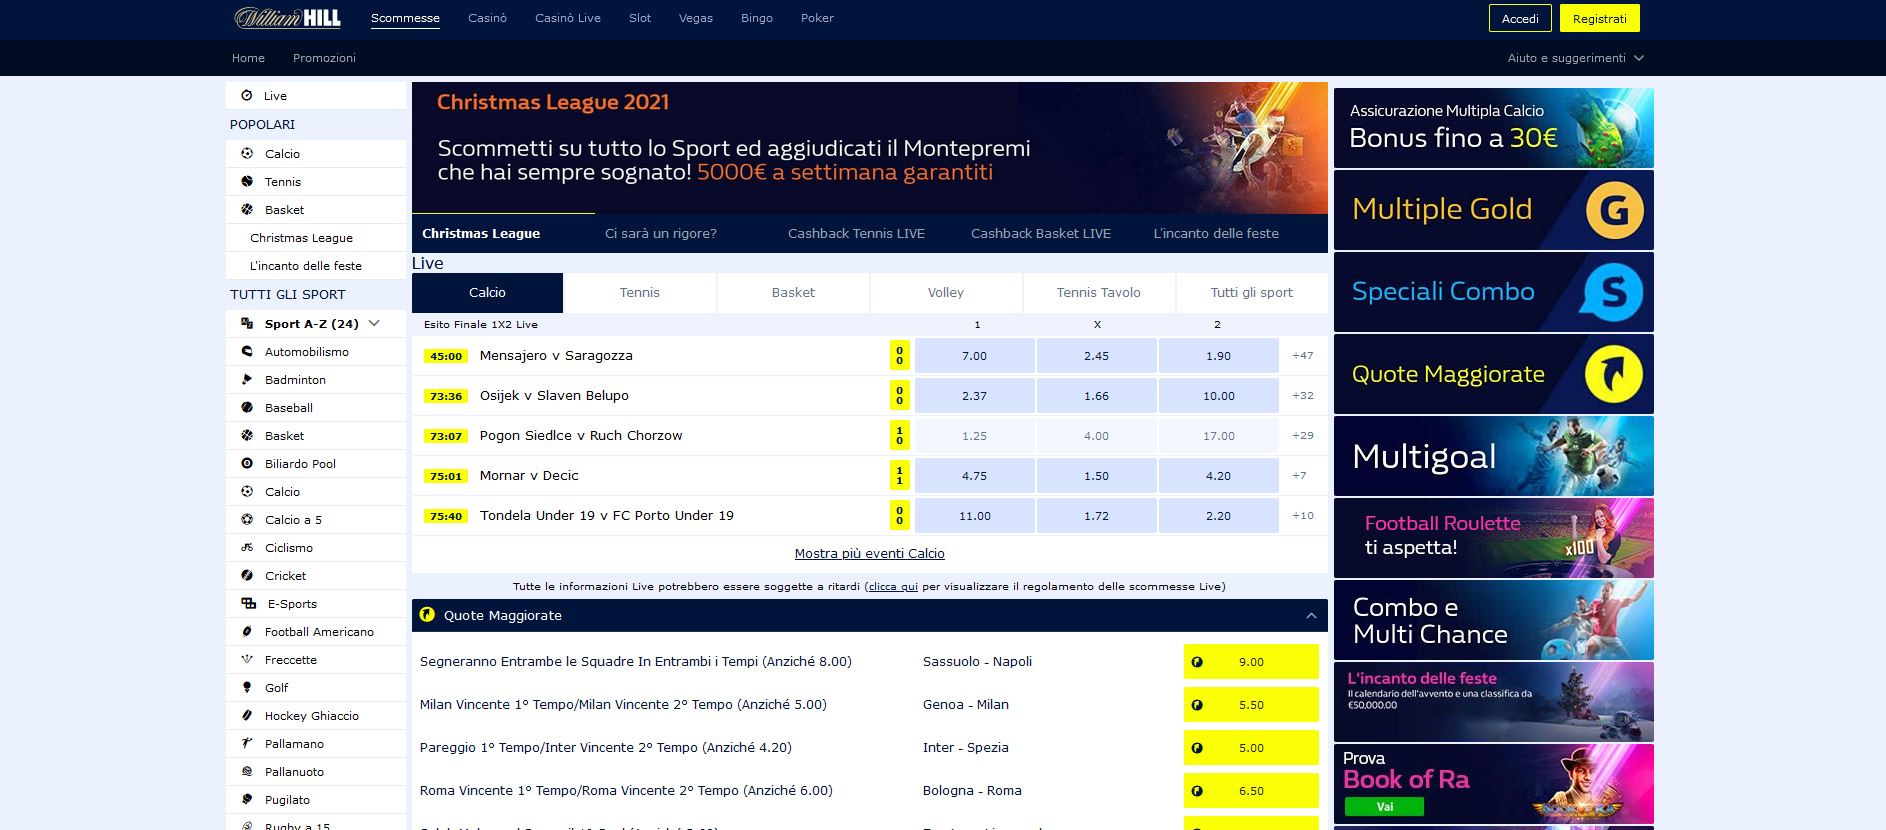
Task: Go to Promozioni page
Action: pyautogui.click(x=324, y=58)
